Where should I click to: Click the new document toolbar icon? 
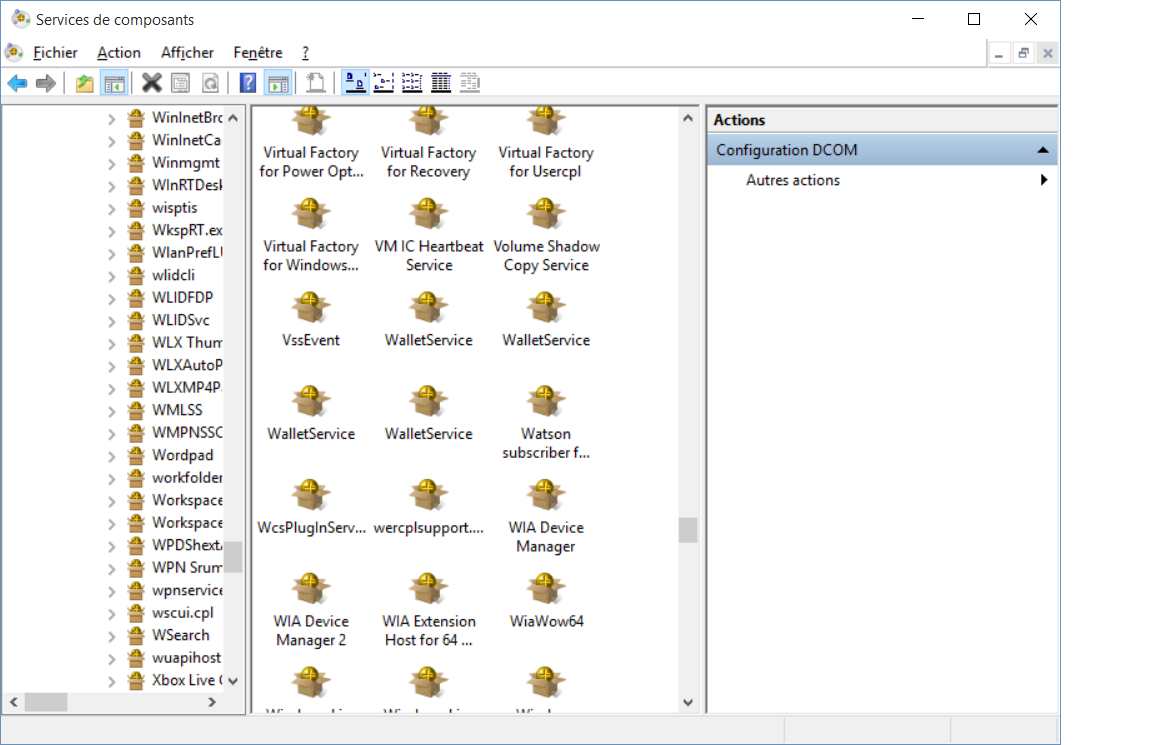(316, 83)
